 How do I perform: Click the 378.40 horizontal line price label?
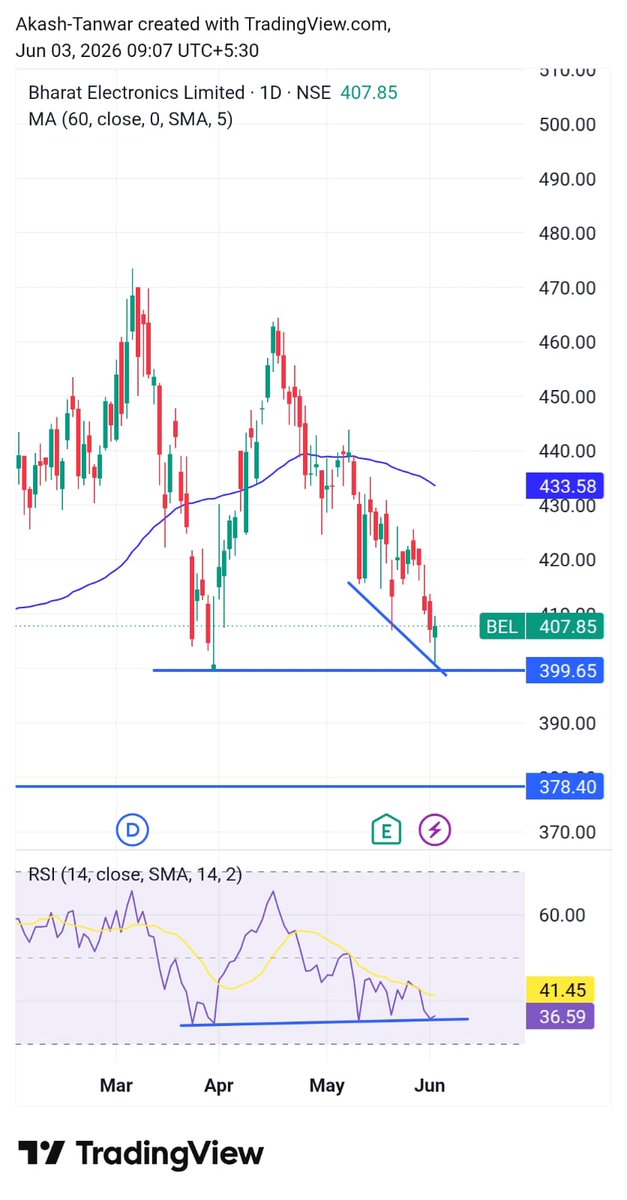[563, 788]
